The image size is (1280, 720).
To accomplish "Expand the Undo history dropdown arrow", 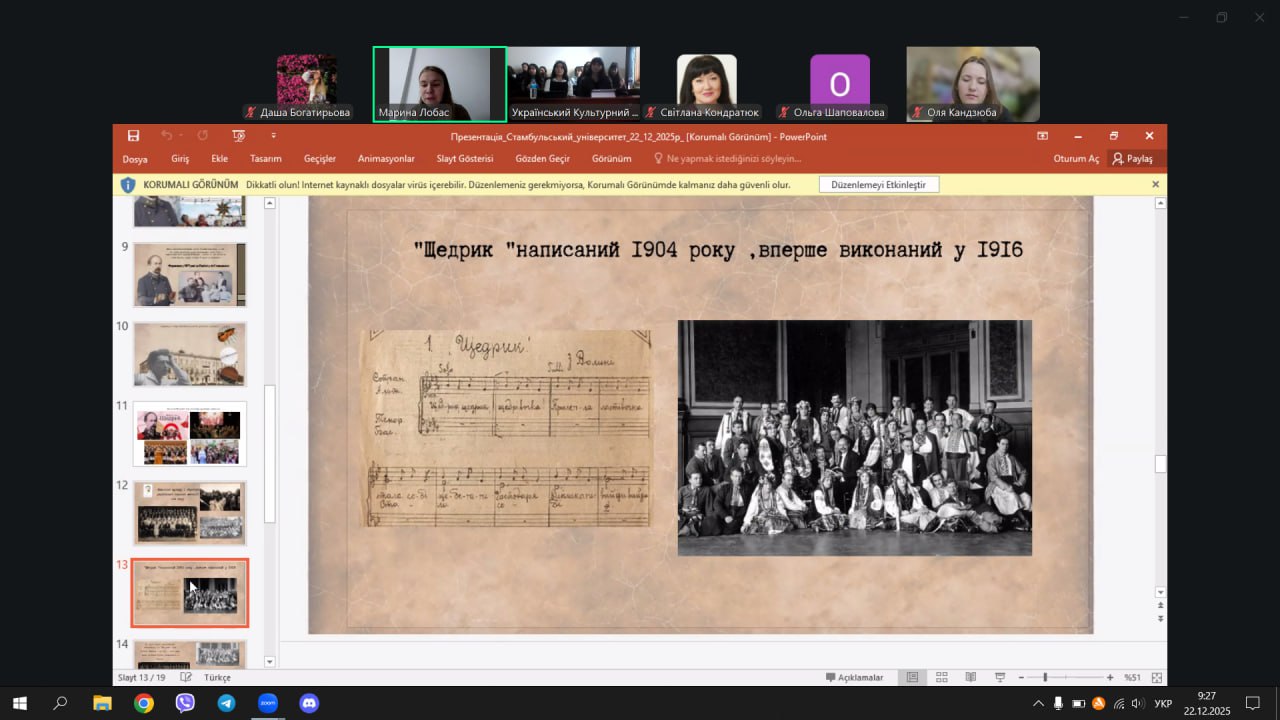I will click(x=181, y=136).
